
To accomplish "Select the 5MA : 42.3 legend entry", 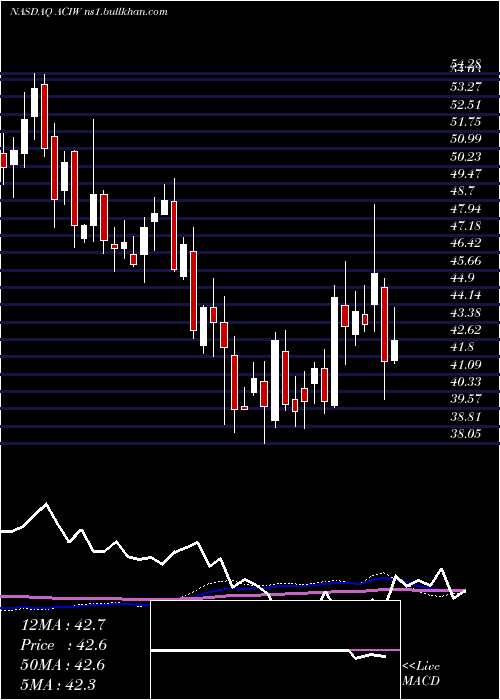I will click(58, 684).
